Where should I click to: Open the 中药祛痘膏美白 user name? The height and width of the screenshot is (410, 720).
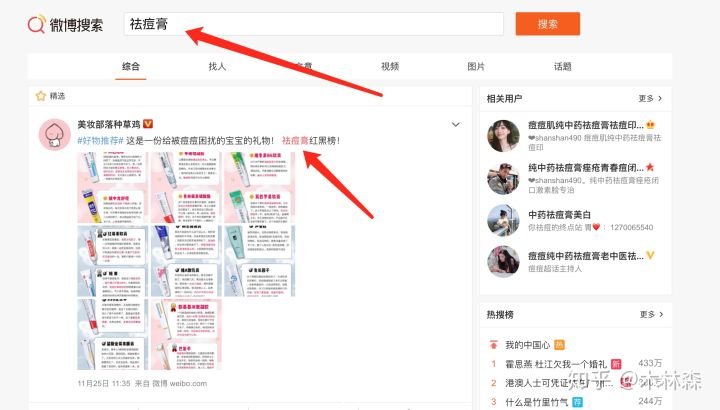[559, 214]
